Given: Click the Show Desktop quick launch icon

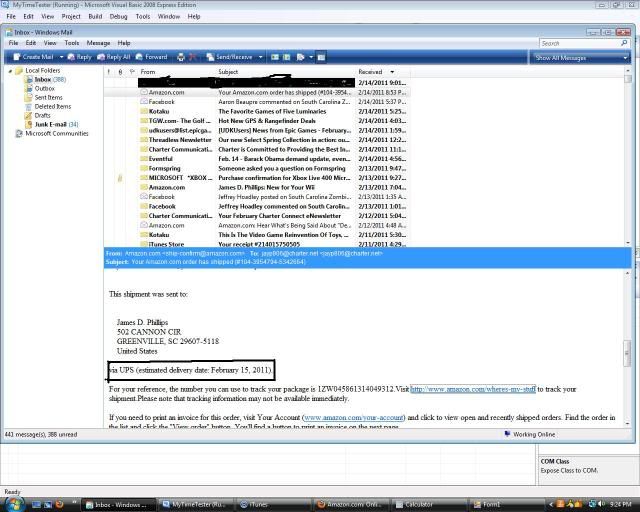Looking at the screenshot, I should tap(36, 505).
